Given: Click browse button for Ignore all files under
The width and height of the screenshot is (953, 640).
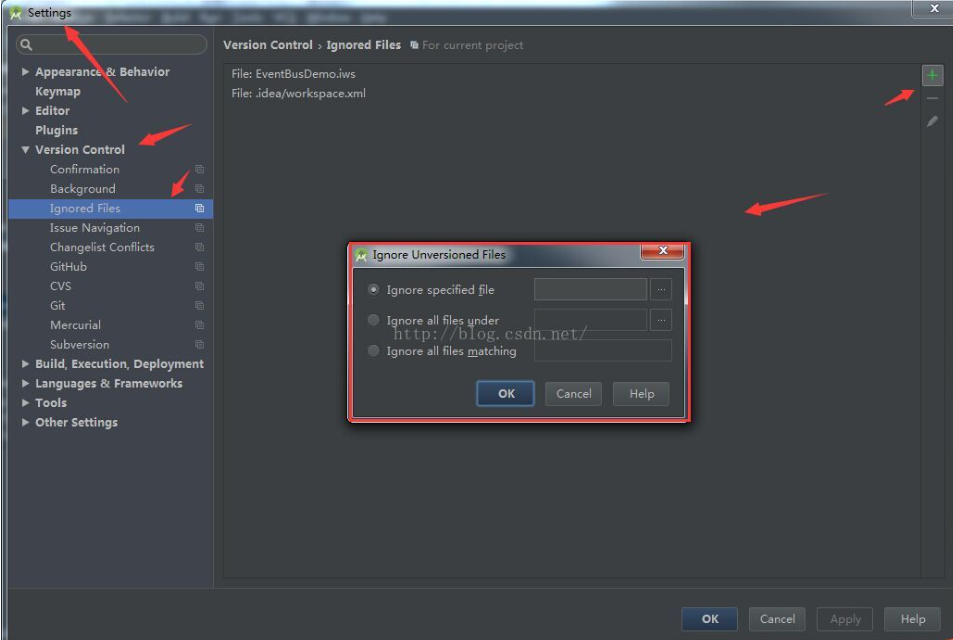Looking at the screenshot, I should click(661, 320).
